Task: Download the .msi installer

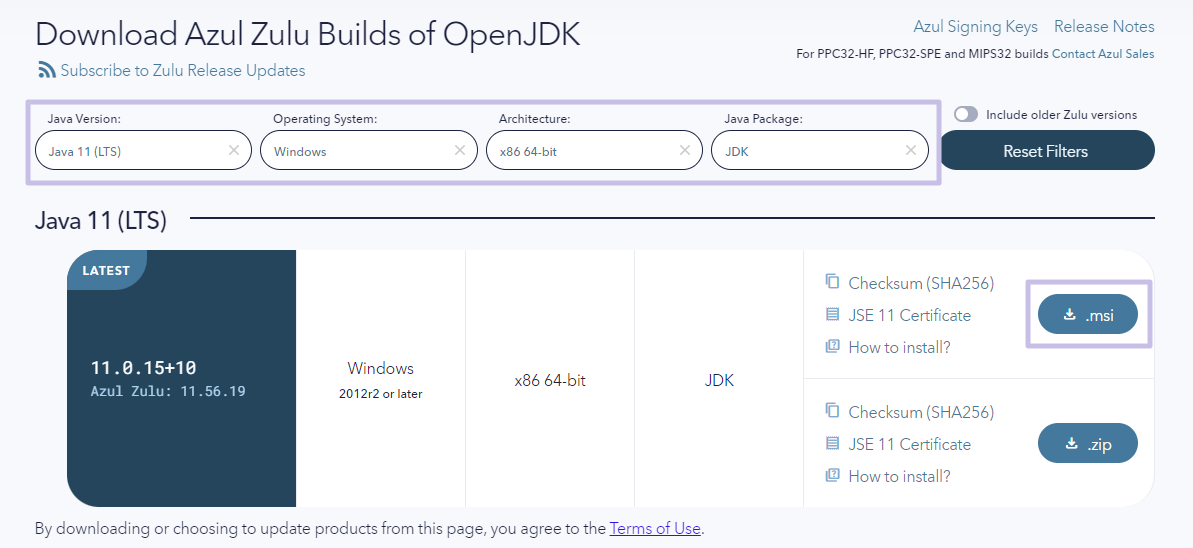Action: coord(1088,314)
